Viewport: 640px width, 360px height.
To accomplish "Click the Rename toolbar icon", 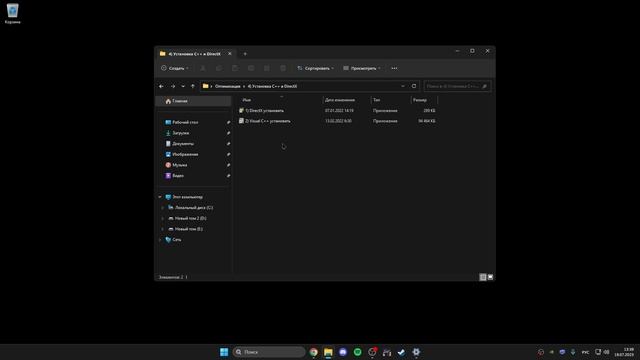I will (251, 68).
